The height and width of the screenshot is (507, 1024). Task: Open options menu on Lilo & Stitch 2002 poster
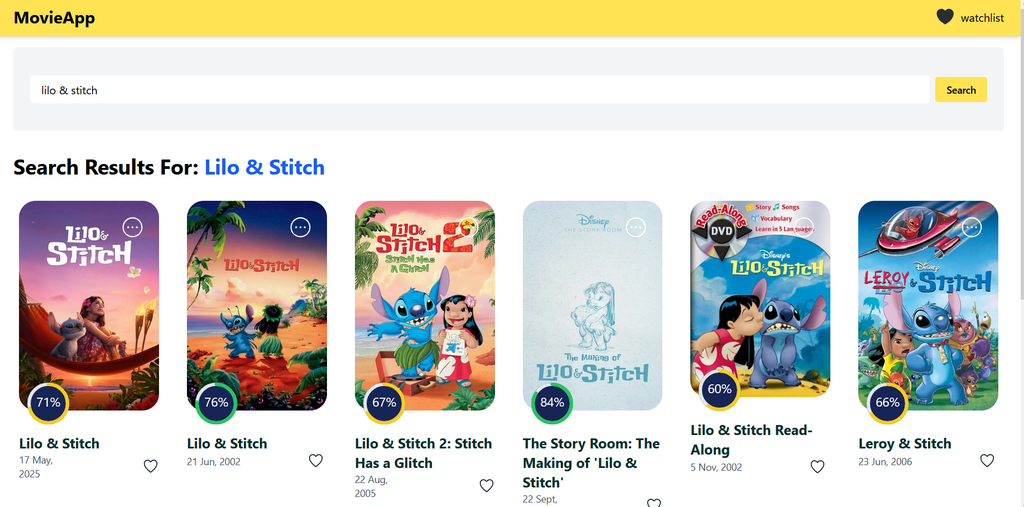pyautogui.click(x=300, y=227)
